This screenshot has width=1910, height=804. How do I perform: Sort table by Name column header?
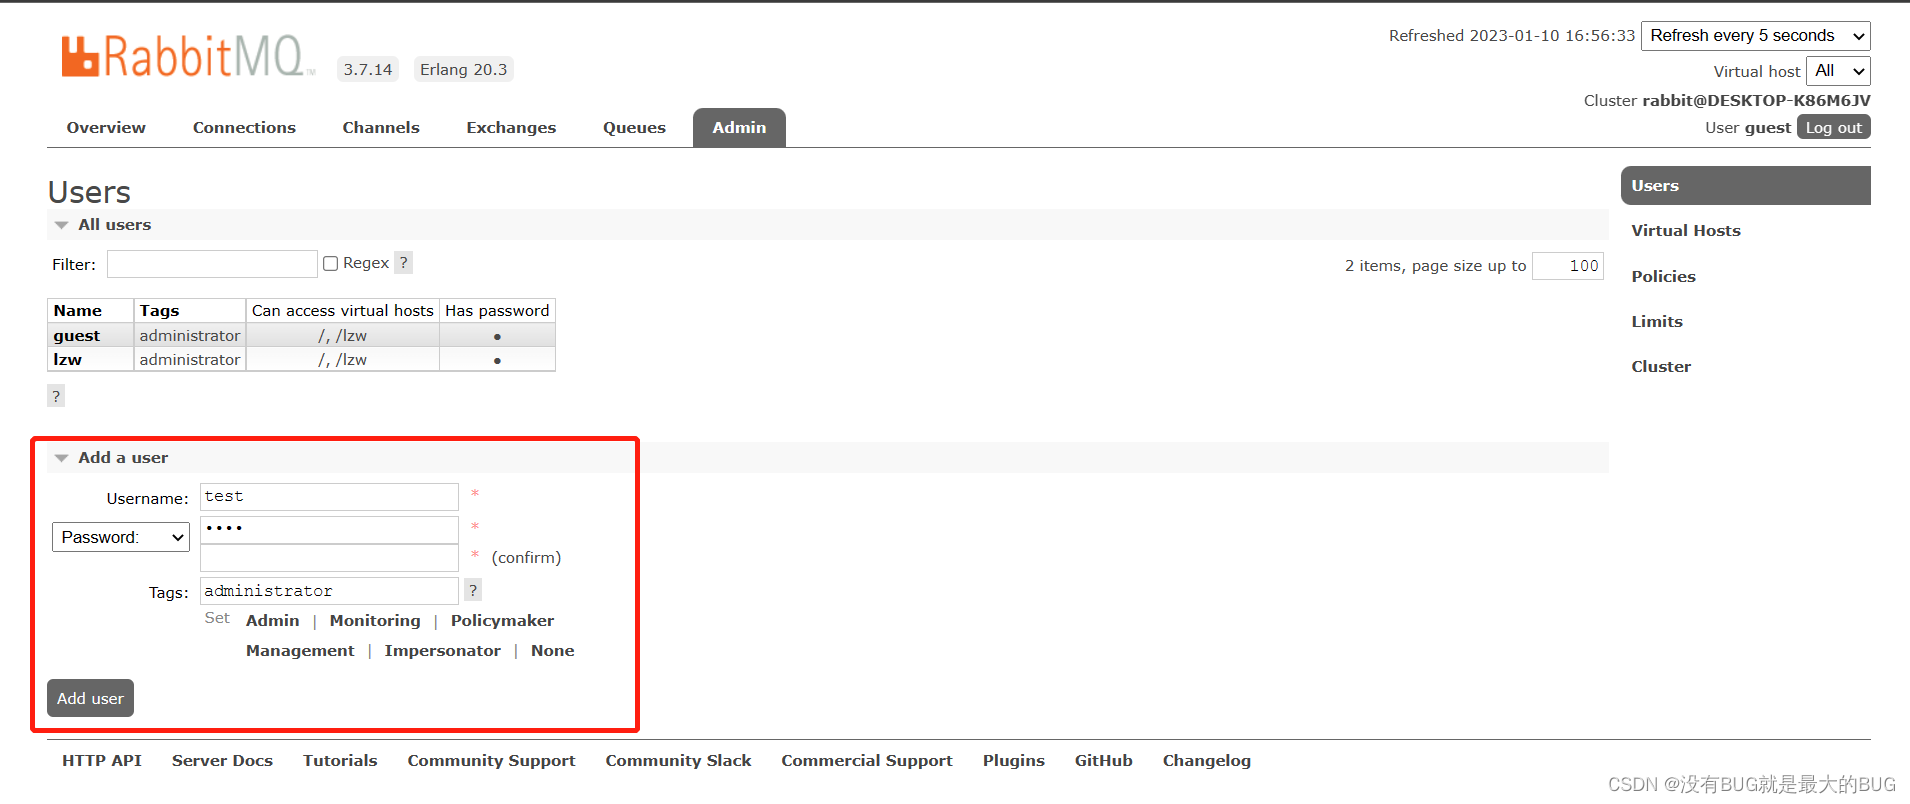78,311
